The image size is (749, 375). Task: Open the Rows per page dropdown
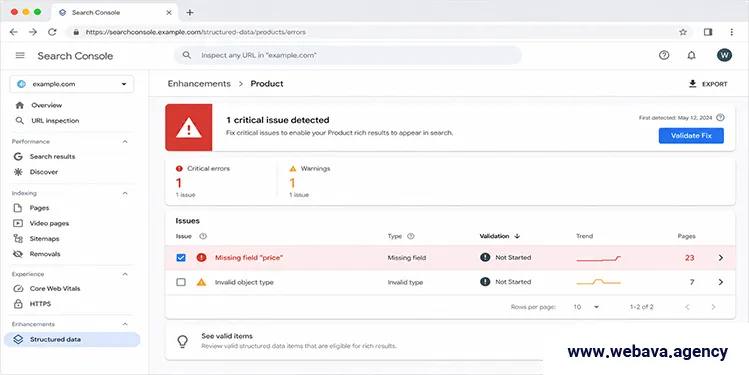pos(586,307)
